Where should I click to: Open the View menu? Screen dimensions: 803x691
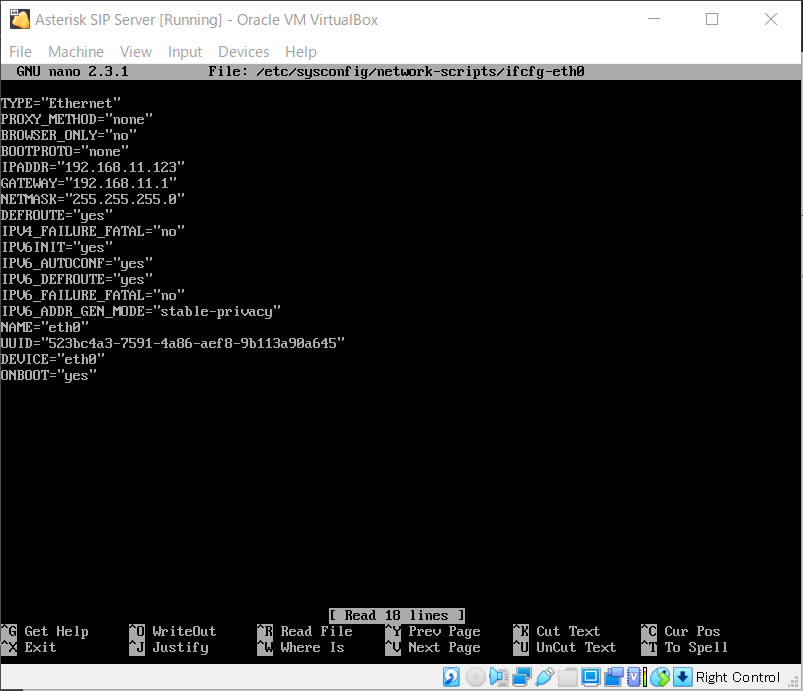136,52
